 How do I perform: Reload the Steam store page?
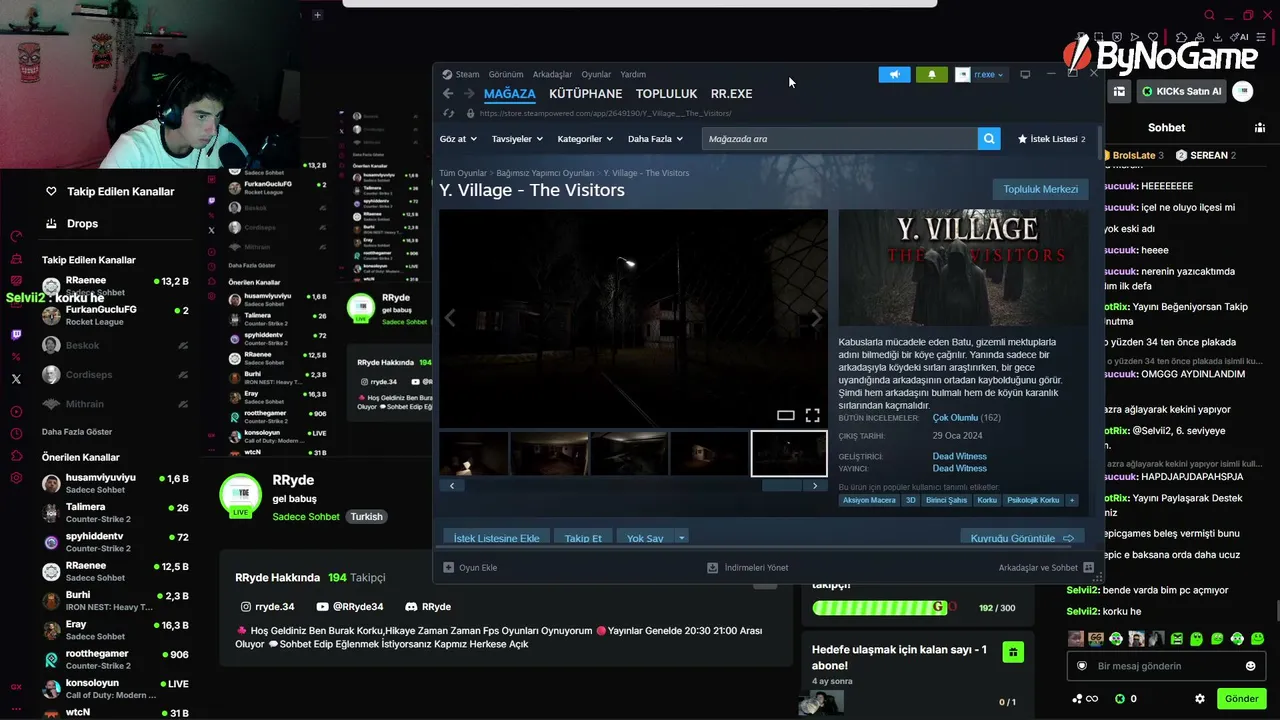(448, 114)
